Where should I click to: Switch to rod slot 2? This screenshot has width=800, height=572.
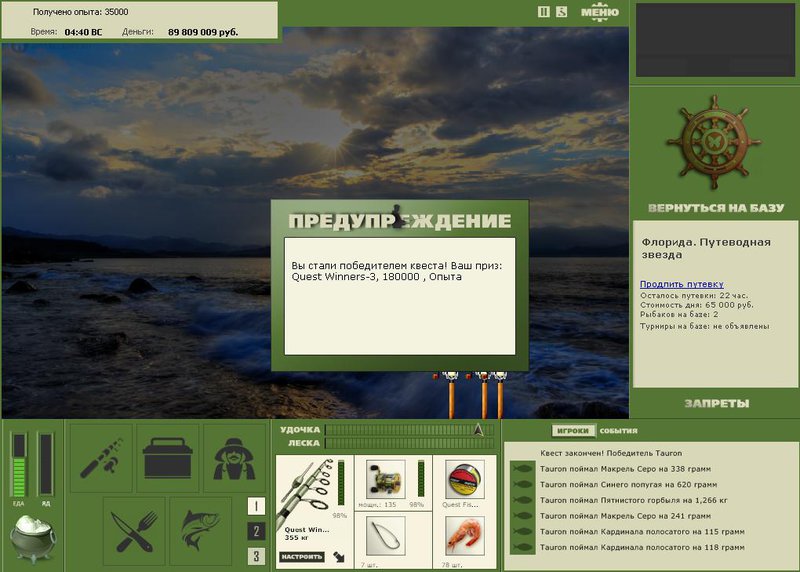click(x=256, y=531)
